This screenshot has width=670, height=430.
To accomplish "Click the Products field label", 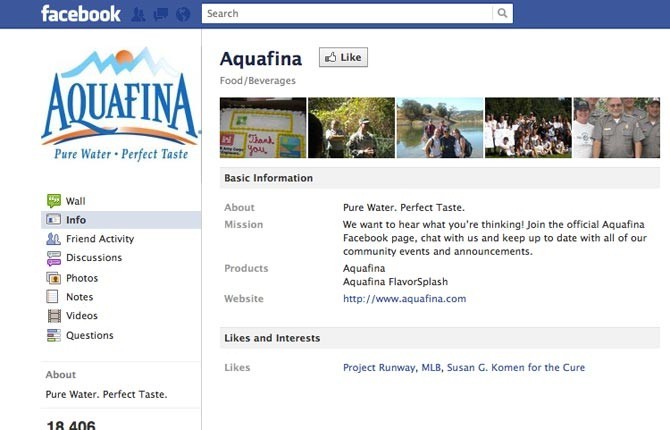I will 246,268.
